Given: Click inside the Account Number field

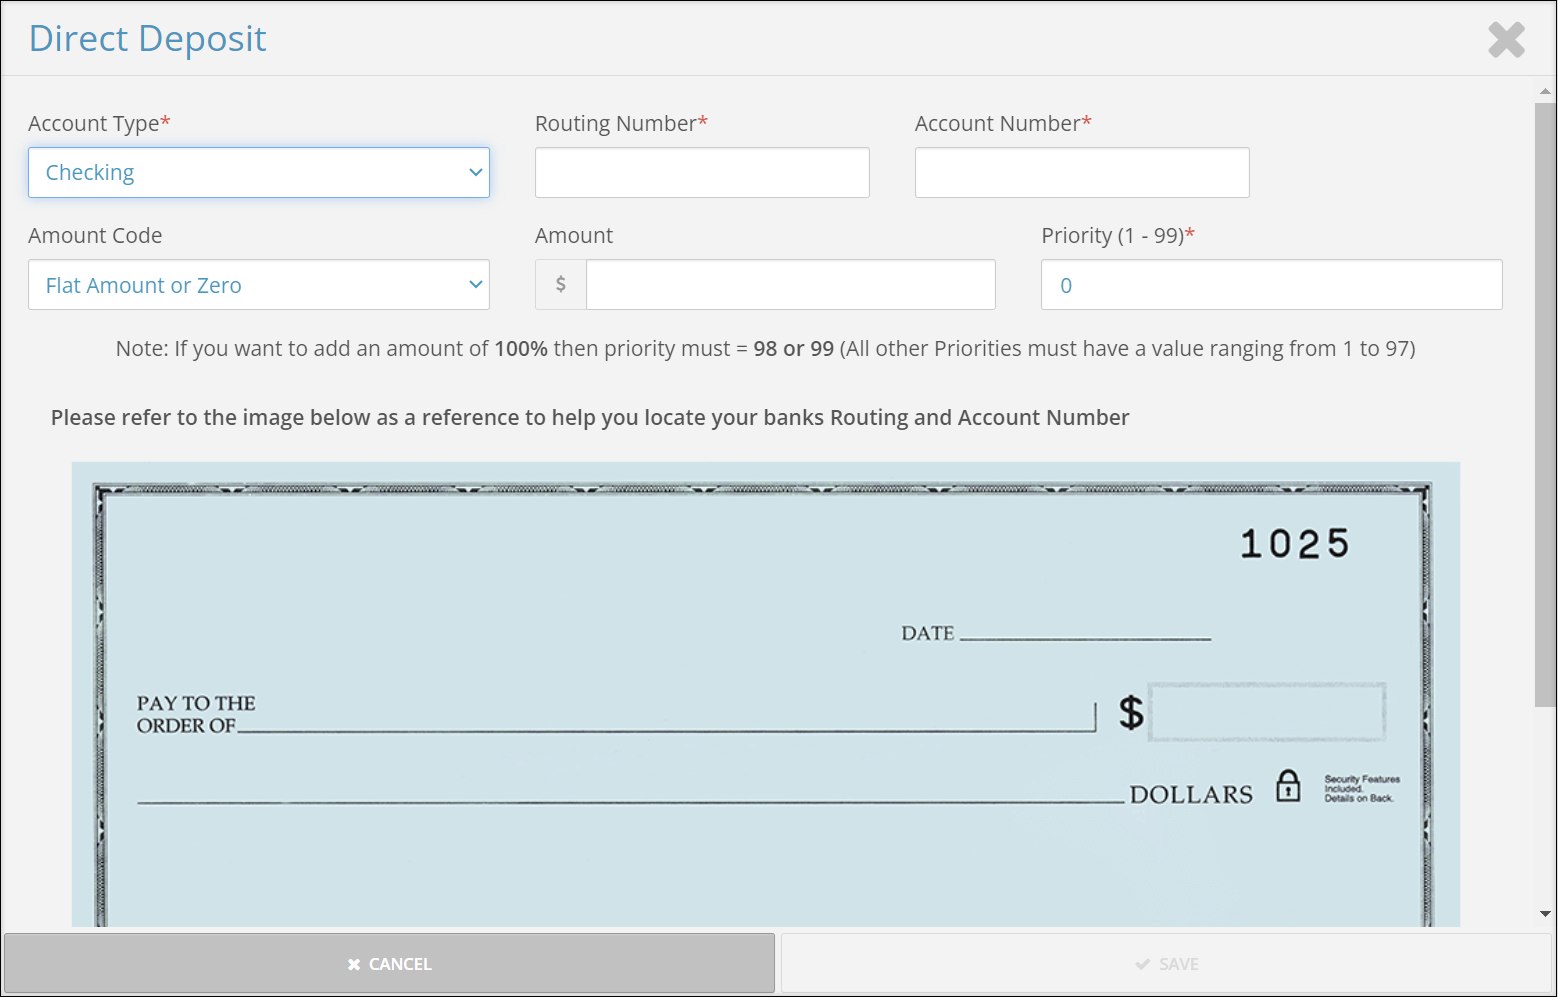Looking at the screenshot, I should 1081,172.
